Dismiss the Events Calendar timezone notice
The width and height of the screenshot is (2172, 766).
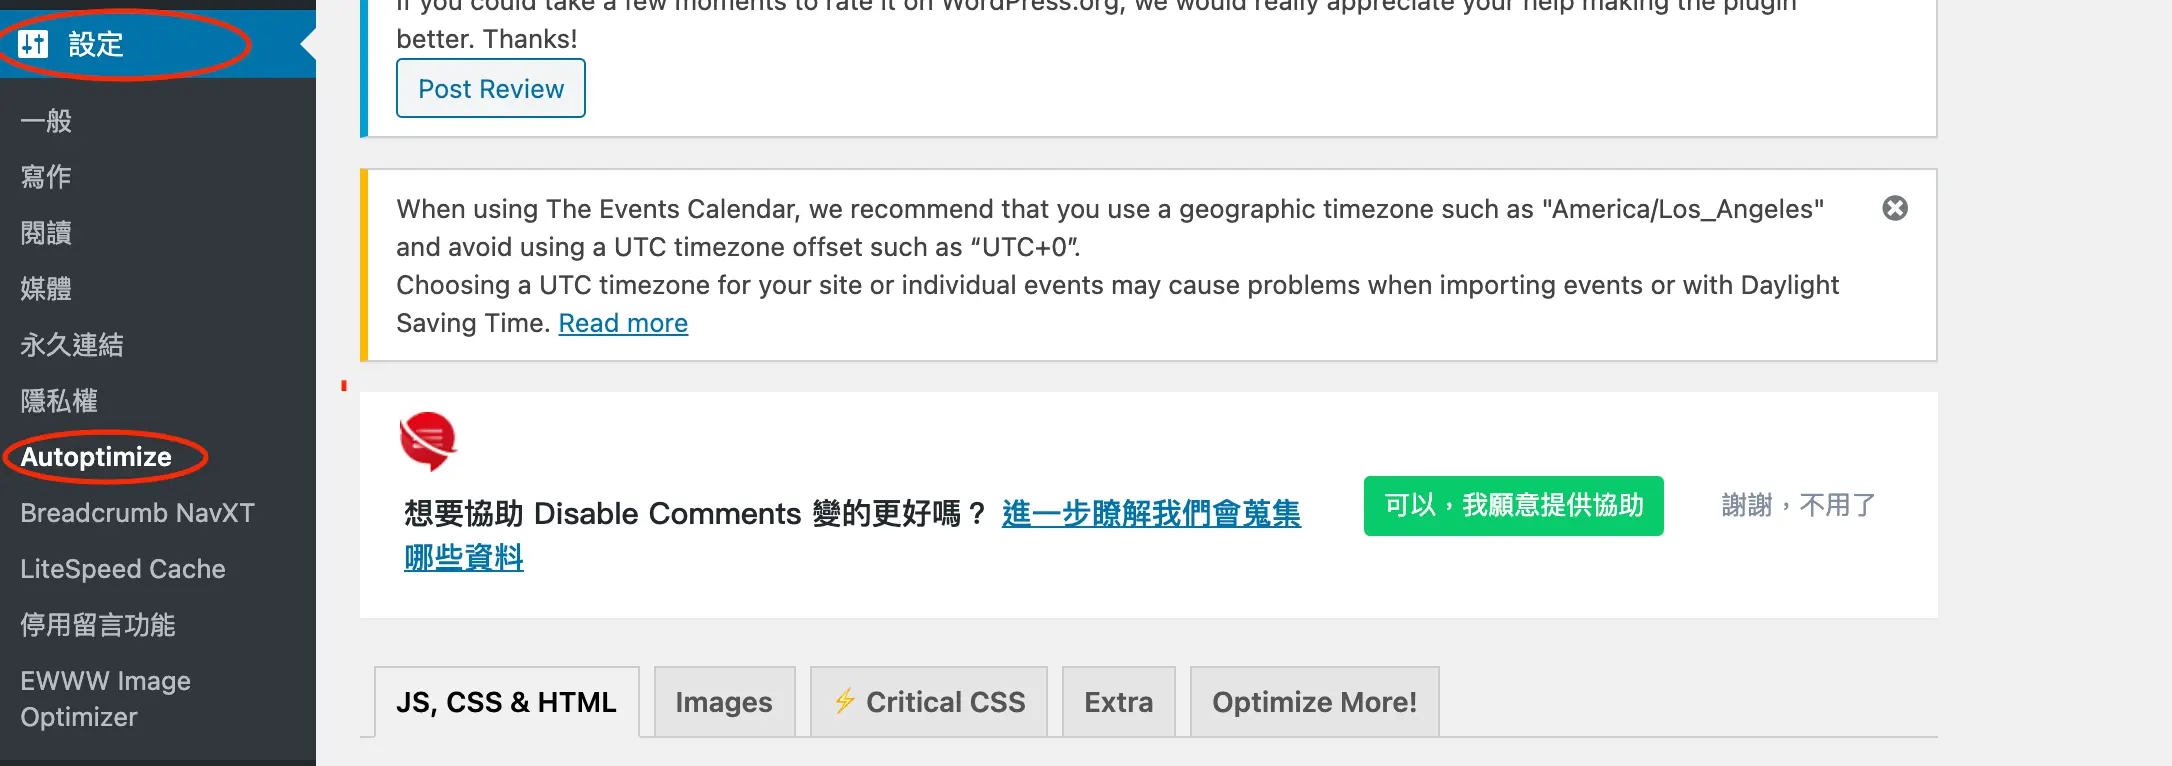pos(1895,208)
